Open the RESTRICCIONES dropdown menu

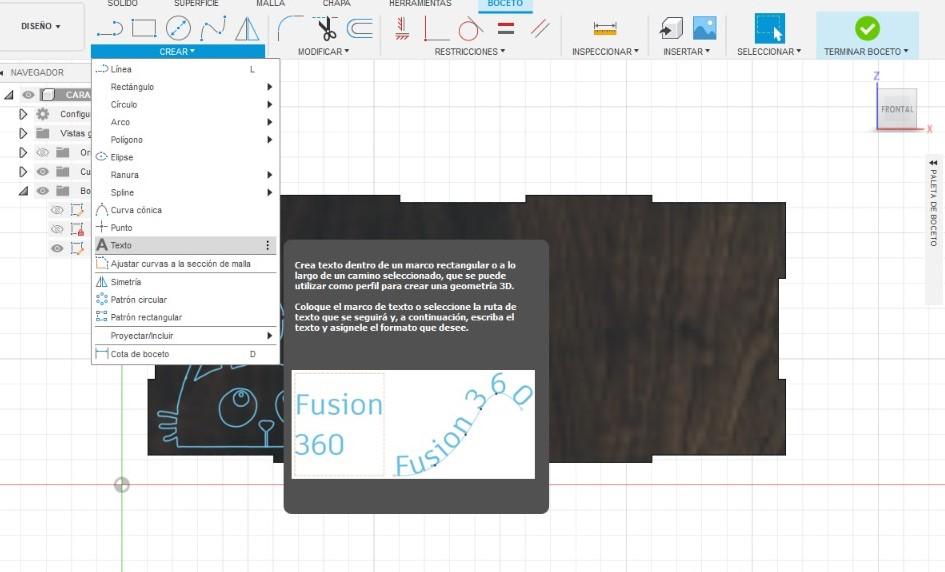(469, 52)
